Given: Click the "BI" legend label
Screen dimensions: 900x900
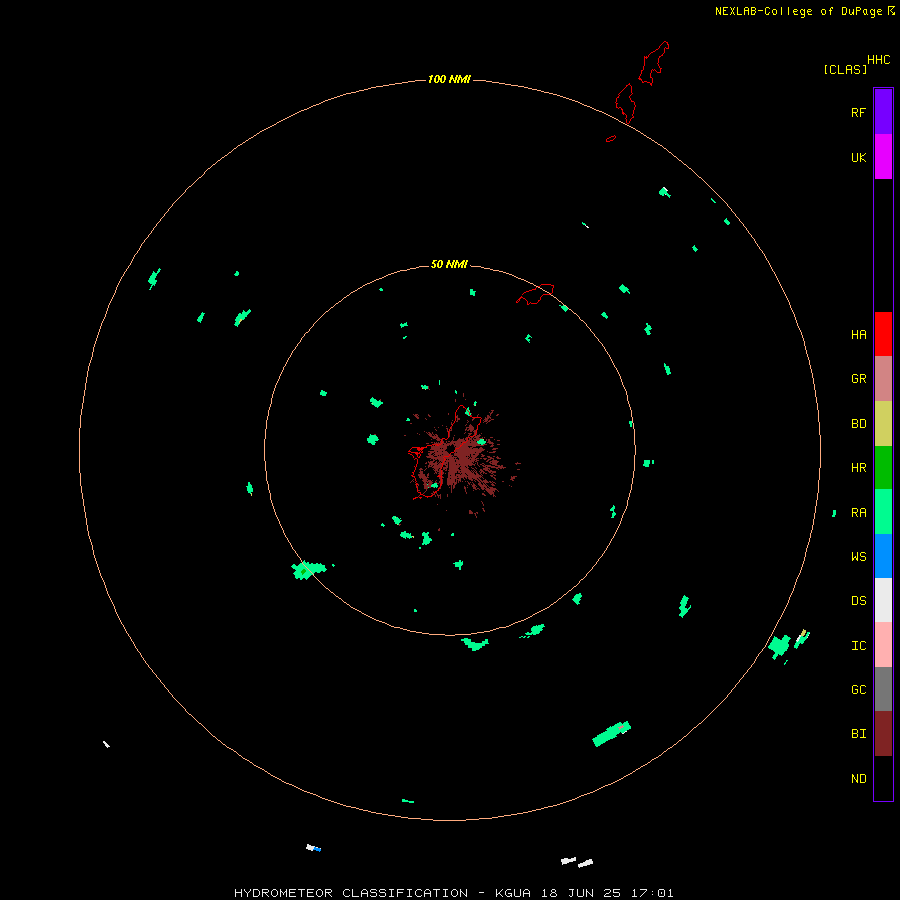Looking at the screenshot, I should click(859, 734).
